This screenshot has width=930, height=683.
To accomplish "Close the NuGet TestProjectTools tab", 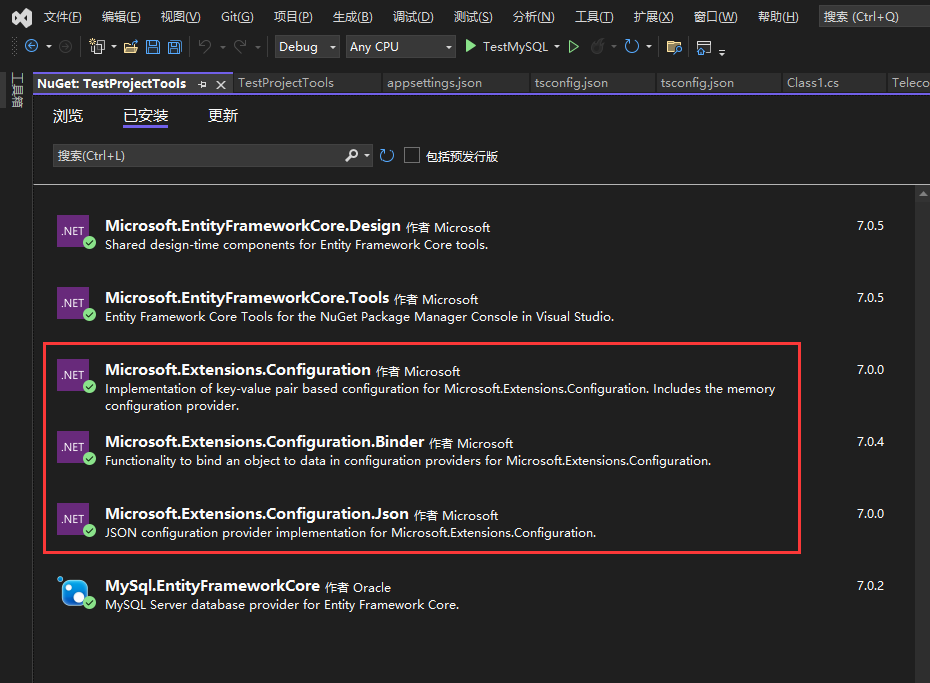I will (221, 84).
